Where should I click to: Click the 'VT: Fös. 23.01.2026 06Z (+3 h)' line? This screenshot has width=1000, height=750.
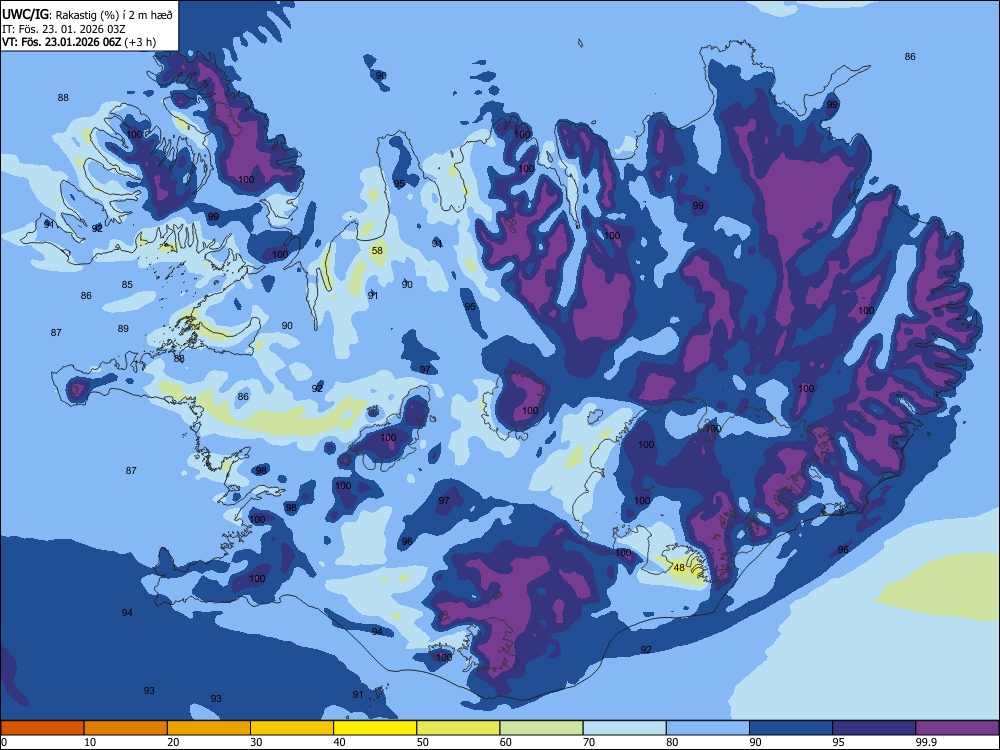click(x=79, y=42)
